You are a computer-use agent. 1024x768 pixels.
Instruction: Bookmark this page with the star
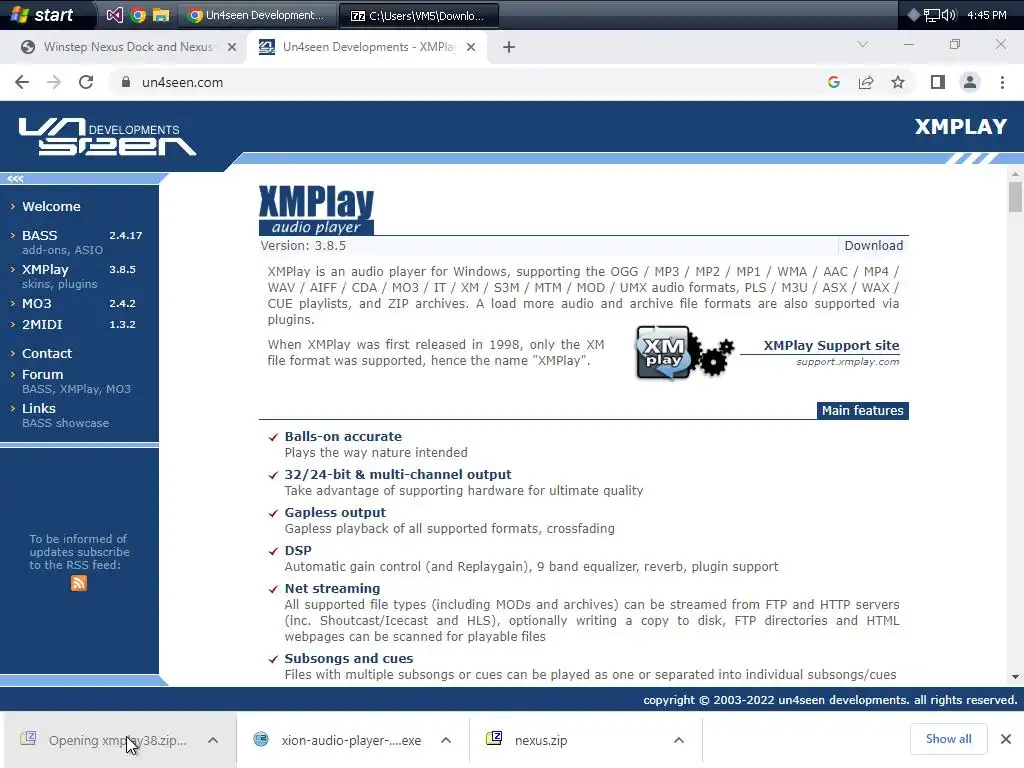pyautogui.click(x=898, y=82)
